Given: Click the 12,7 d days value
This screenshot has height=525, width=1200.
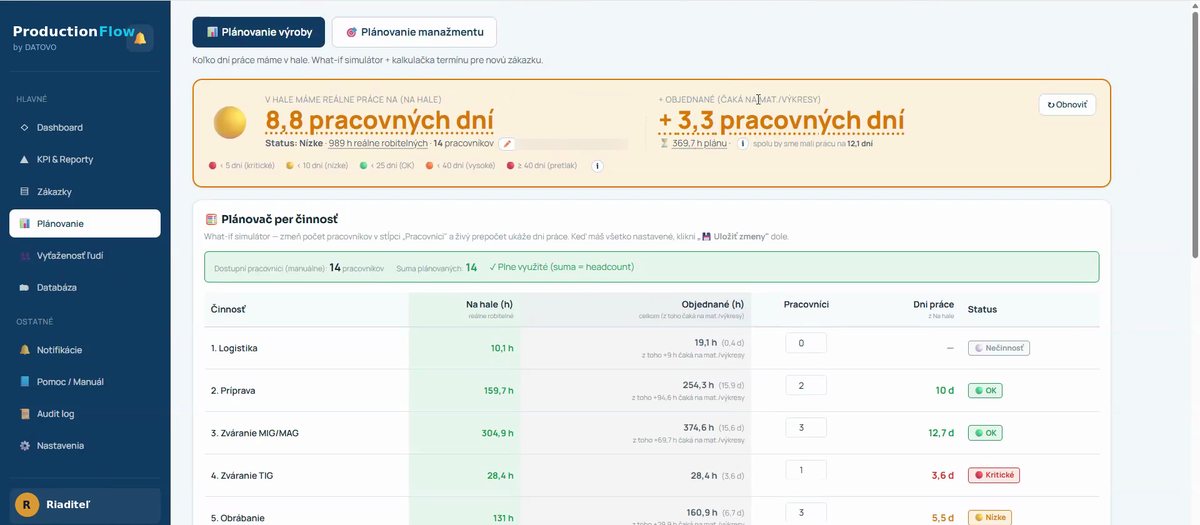Looking at the screenshot, I should point(940,433).
